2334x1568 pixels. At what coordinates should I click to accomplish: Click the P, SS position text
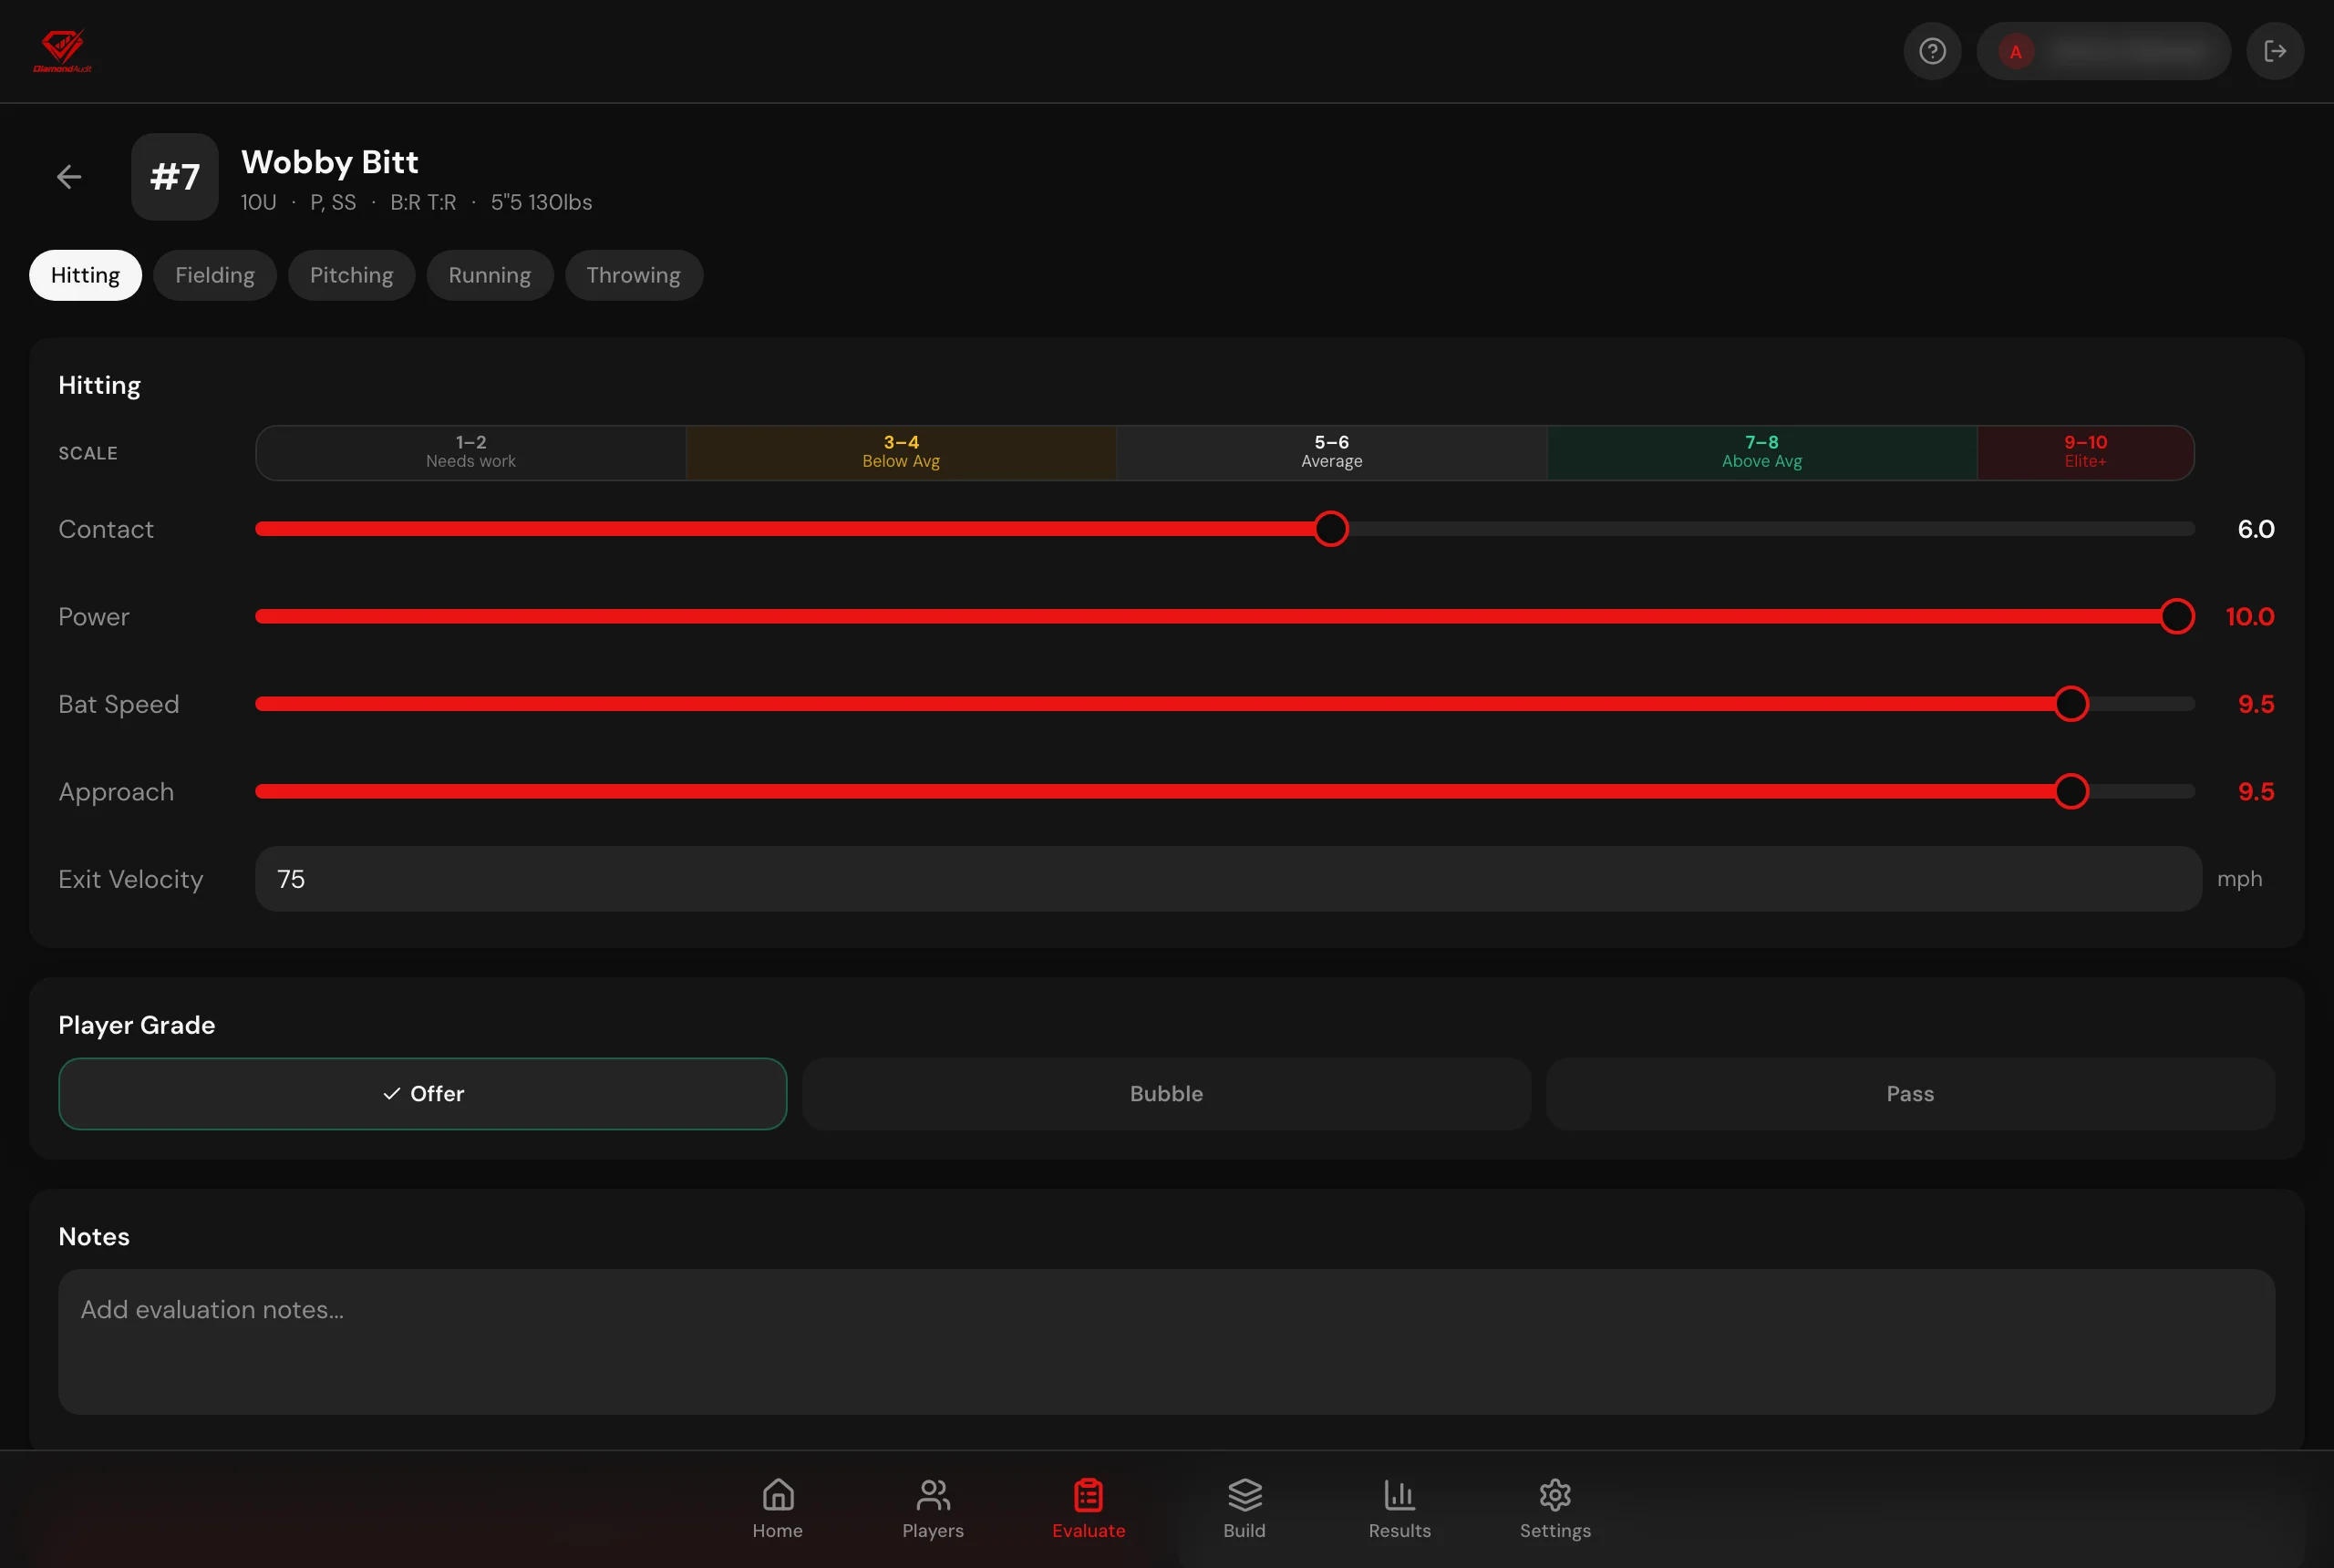(x=333, y=202)
